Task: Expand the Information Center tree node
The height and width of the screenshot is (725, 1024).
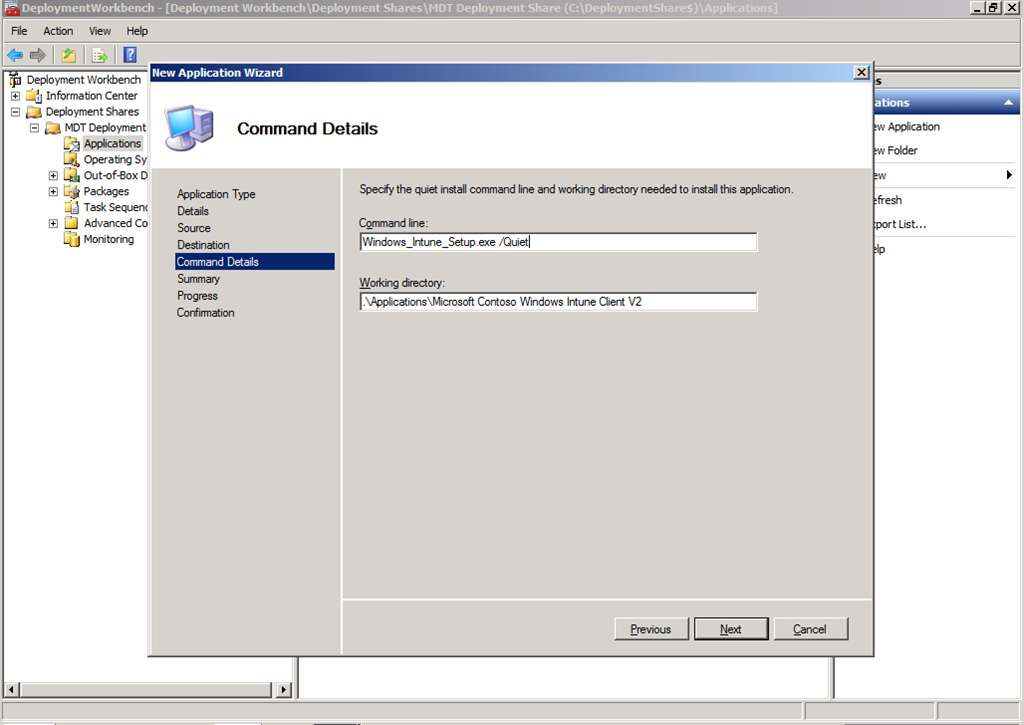Action: [15, 96]
